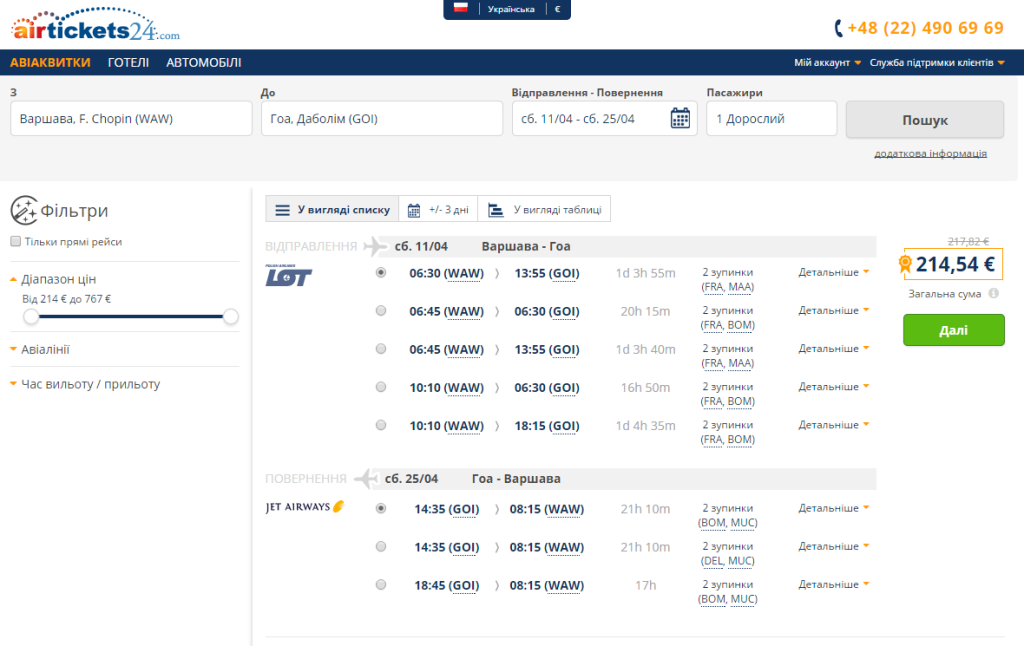The image size is (1024, 646).
Task: Select return 14:35 flight via DEL, MUC
Action: click(381, 547)
